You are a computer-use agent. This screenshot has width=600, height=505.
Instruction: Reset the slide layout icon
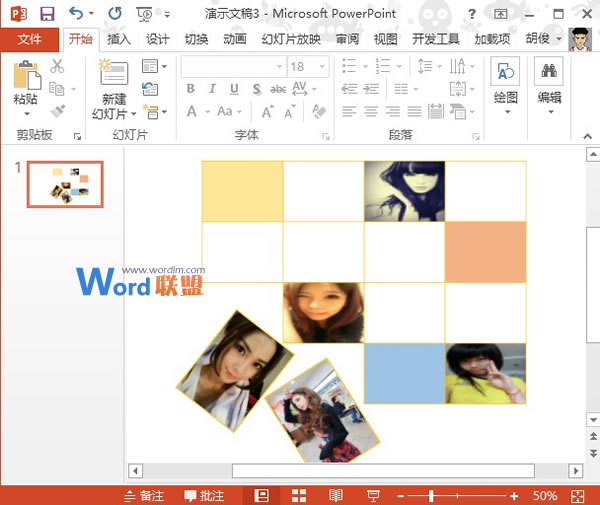(x=150, y=89)
